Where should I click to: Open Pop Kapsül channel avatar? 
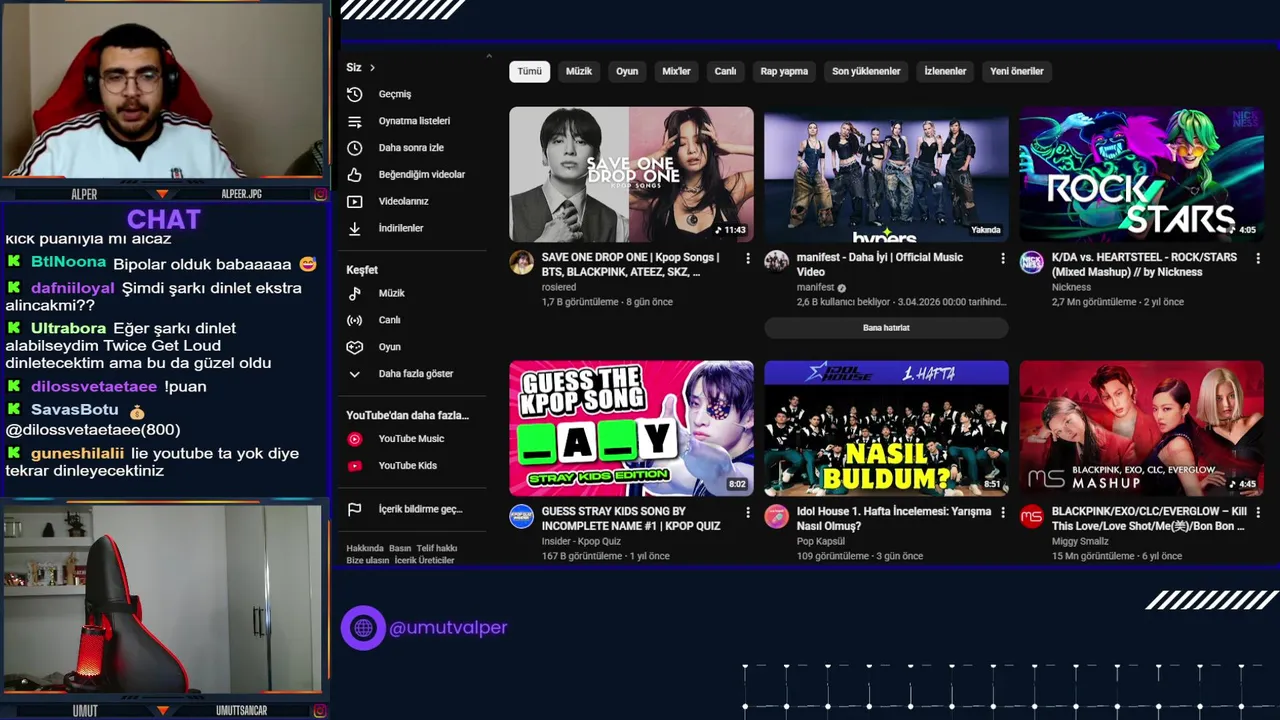[x=776, y=516]
